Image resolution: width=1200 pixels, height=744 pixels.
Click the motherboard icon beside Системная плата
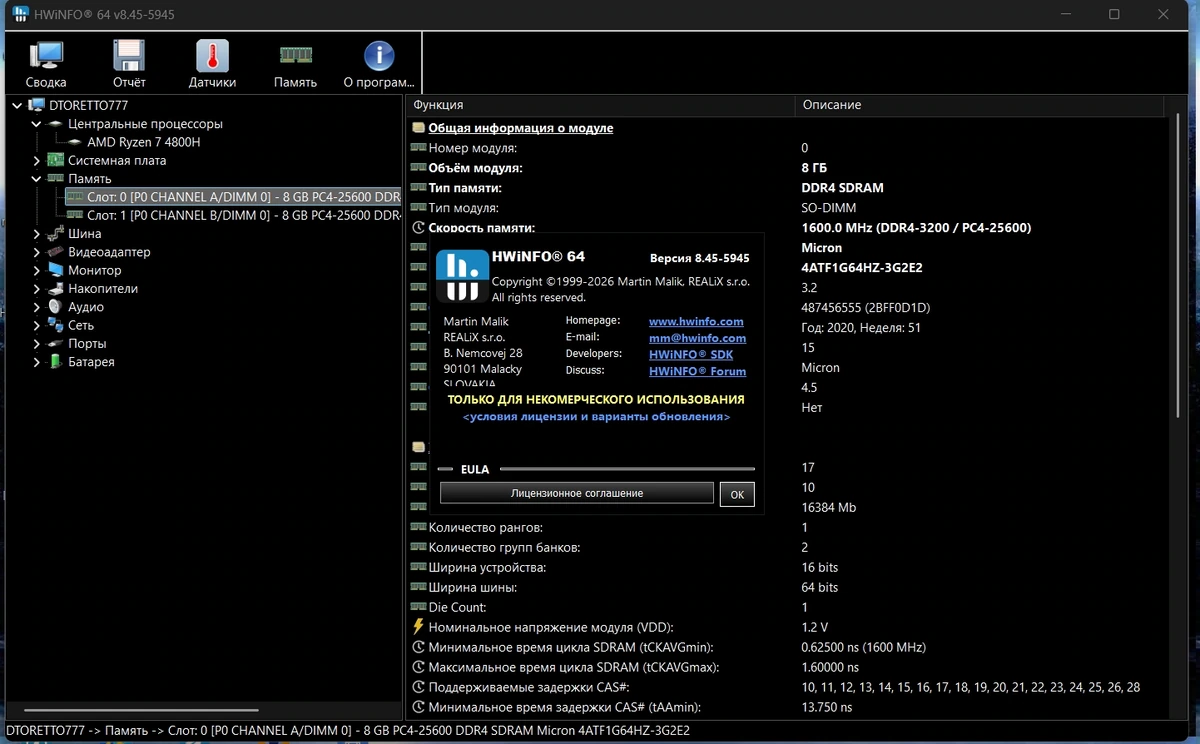coord(56,160)
